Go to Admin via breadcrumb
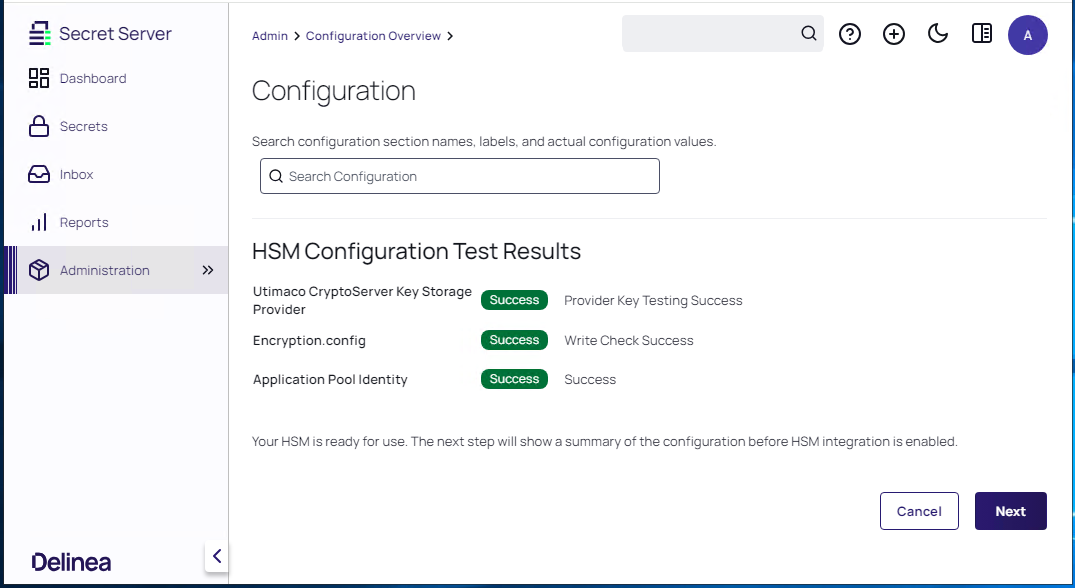Image resolution: width=1075 pixels, height=588 pixels. coord(269,35)
